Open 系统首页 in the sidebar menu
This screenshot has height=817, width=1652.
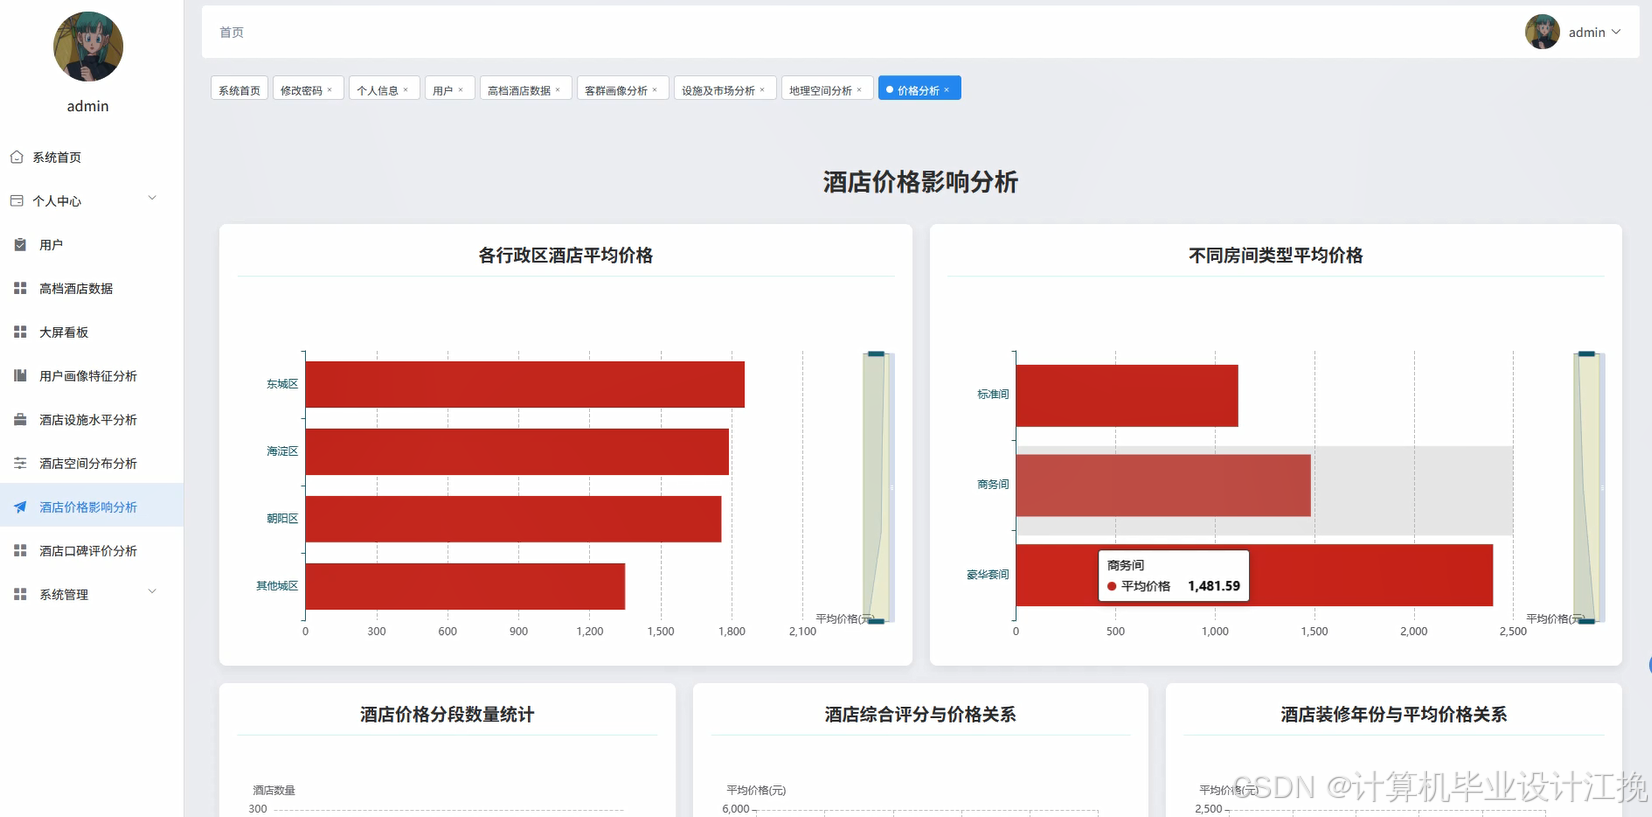(91, 157)
